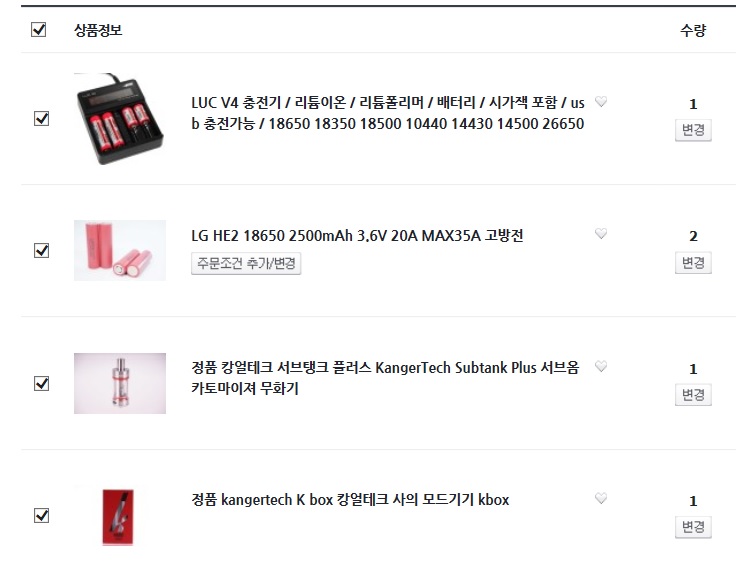
Task: Click the wishlist heart for the LUC V4 charger
Action: coord(601,101)
